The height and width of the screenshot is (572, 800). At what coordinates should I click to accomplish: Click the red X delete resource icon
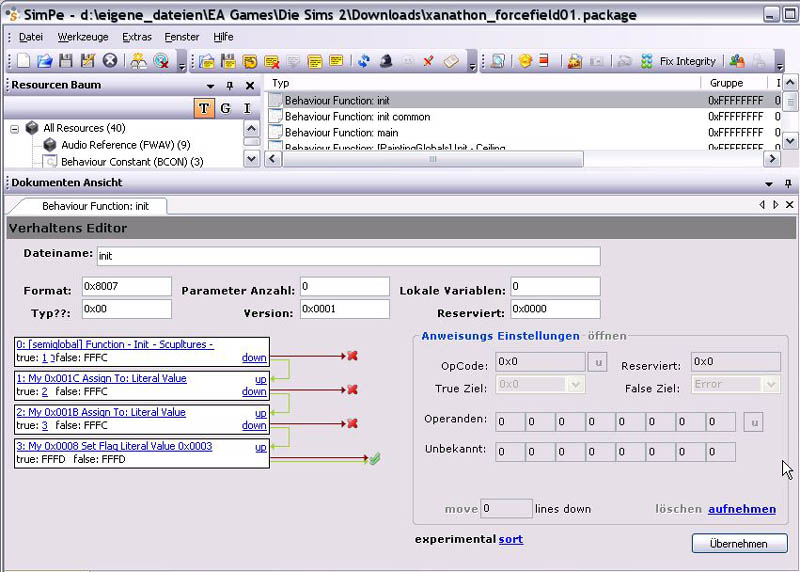[428, 61]
